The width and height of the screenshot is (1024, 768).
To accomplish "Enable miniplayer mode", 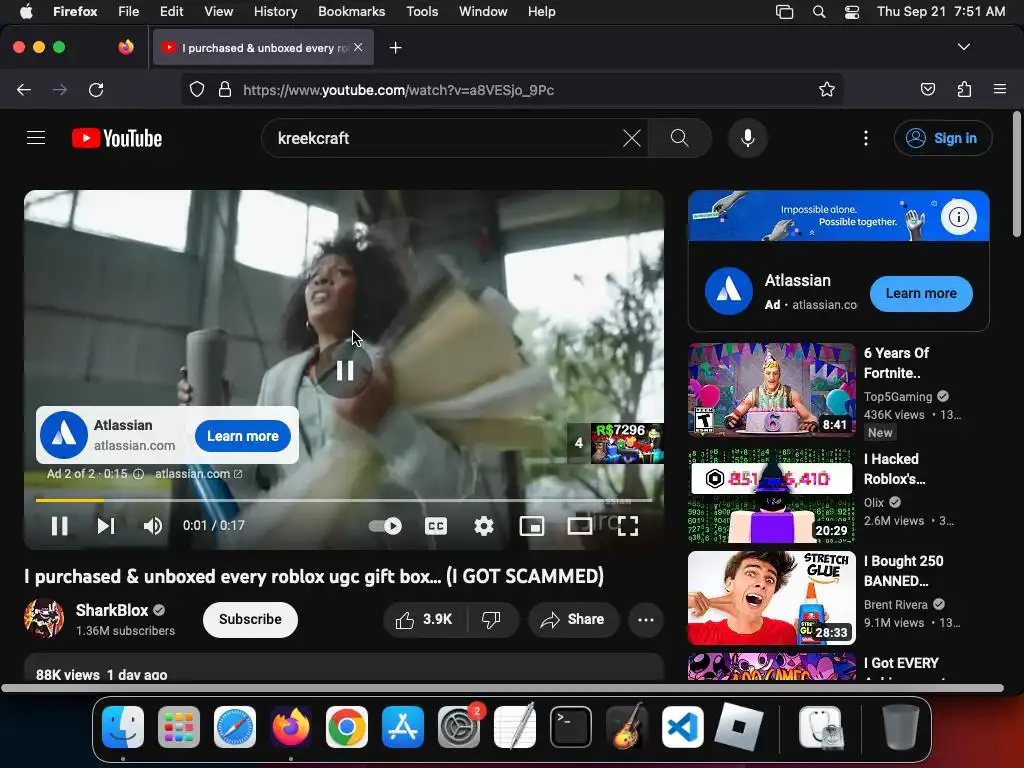I will point(532,526).
